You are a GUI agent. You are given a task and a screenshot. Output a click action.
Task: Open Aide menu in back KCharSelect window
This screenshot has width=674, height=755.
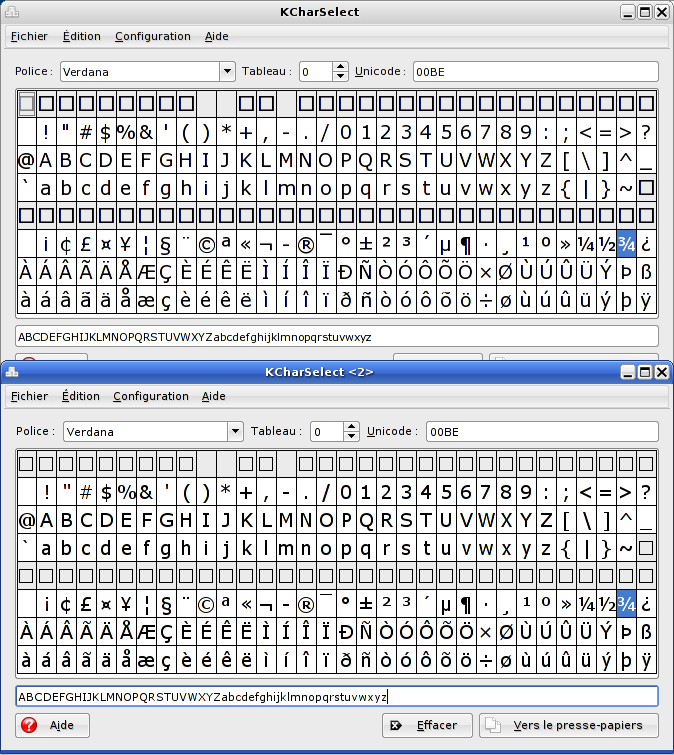(217, 36)
